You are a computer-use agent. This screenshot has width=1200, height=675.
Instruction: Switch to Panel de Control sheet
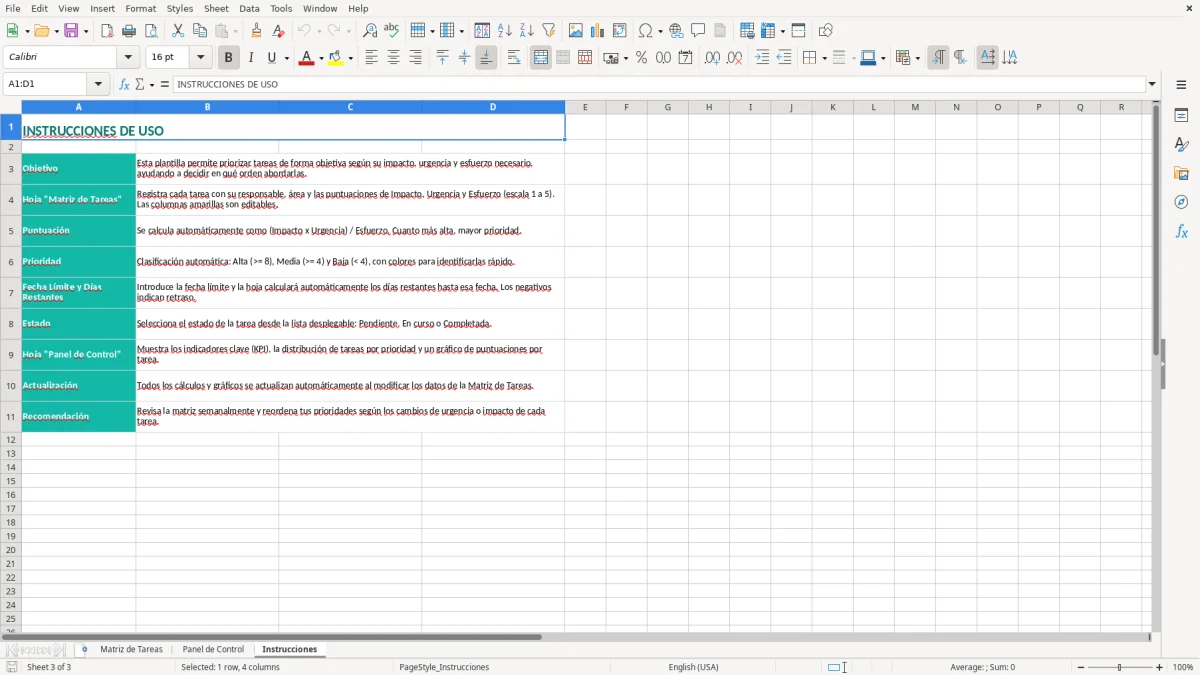213,650
